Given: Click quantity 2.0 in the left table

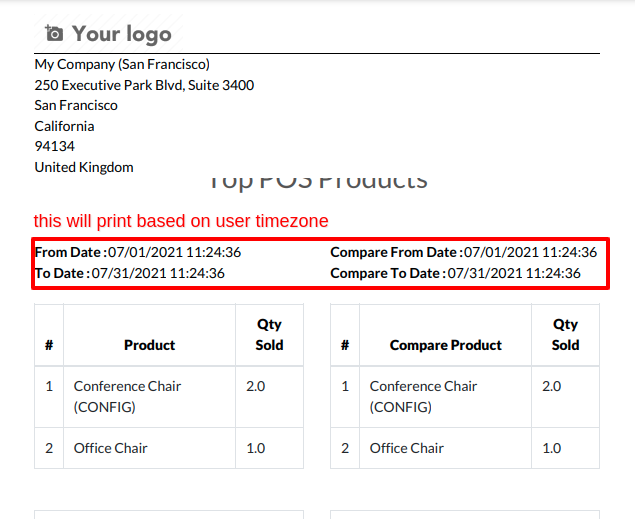Looking at the screenshot, I should pos(256,386).
